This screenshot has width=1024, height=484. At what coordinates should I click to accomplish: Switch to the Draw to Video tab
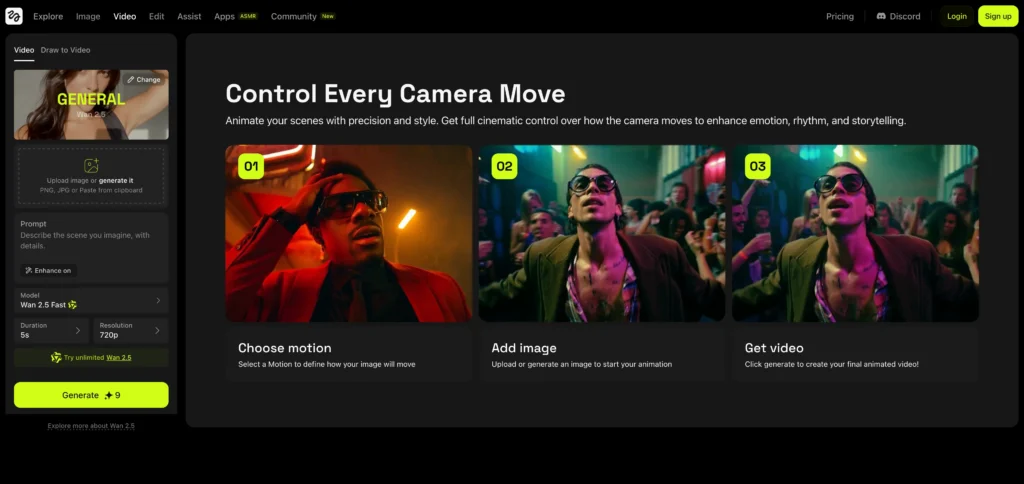coord(65,49)
